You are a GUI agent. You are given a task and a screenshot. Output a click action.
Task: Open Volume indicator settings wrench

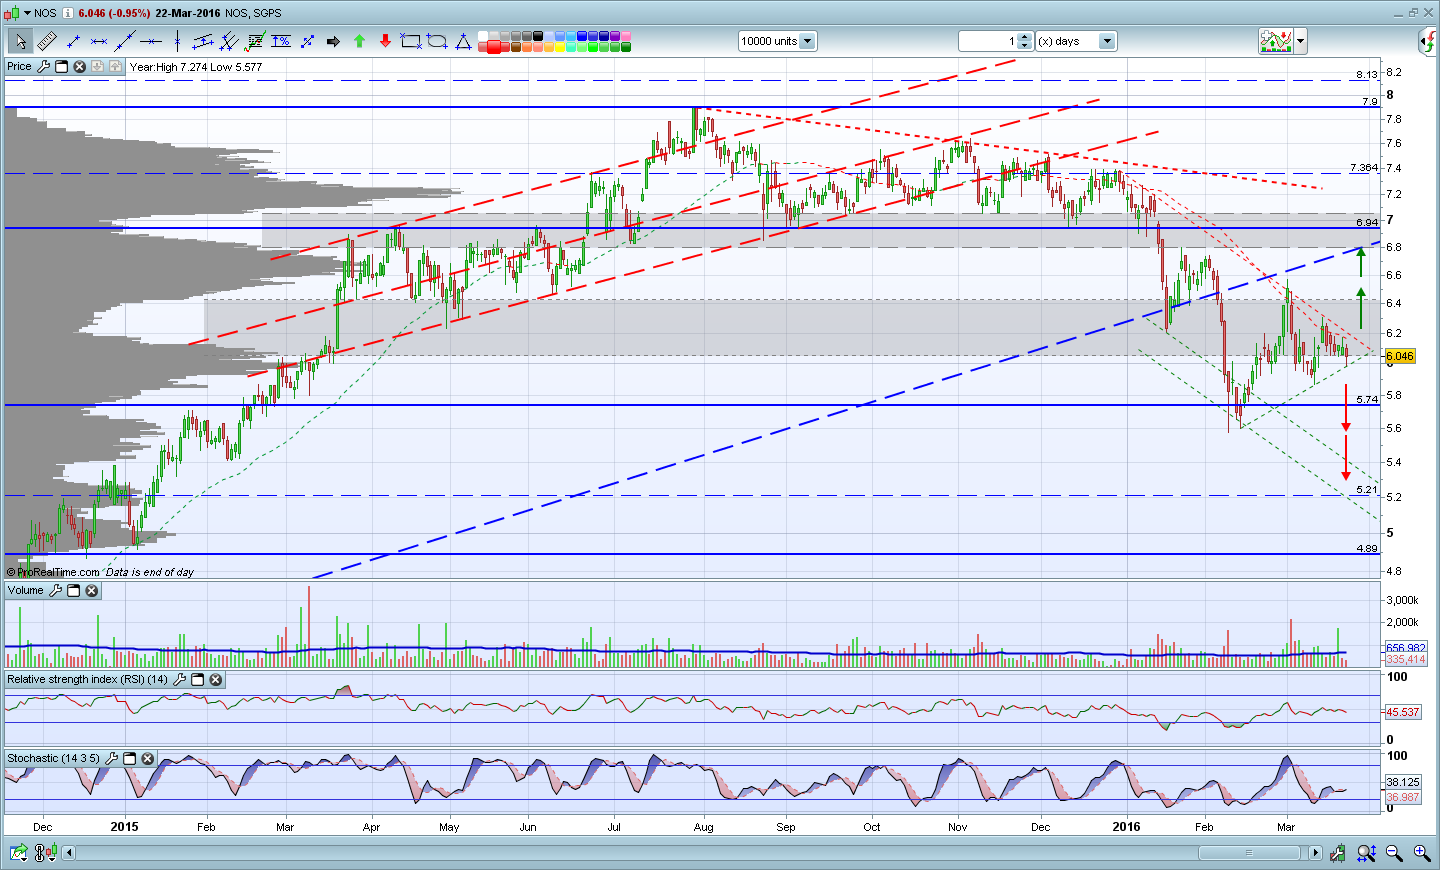coord(55,591)
